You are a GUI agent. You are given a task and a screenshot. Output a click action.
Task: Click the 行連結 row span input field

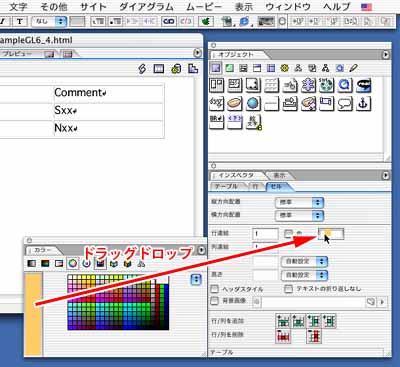(265, 234)
